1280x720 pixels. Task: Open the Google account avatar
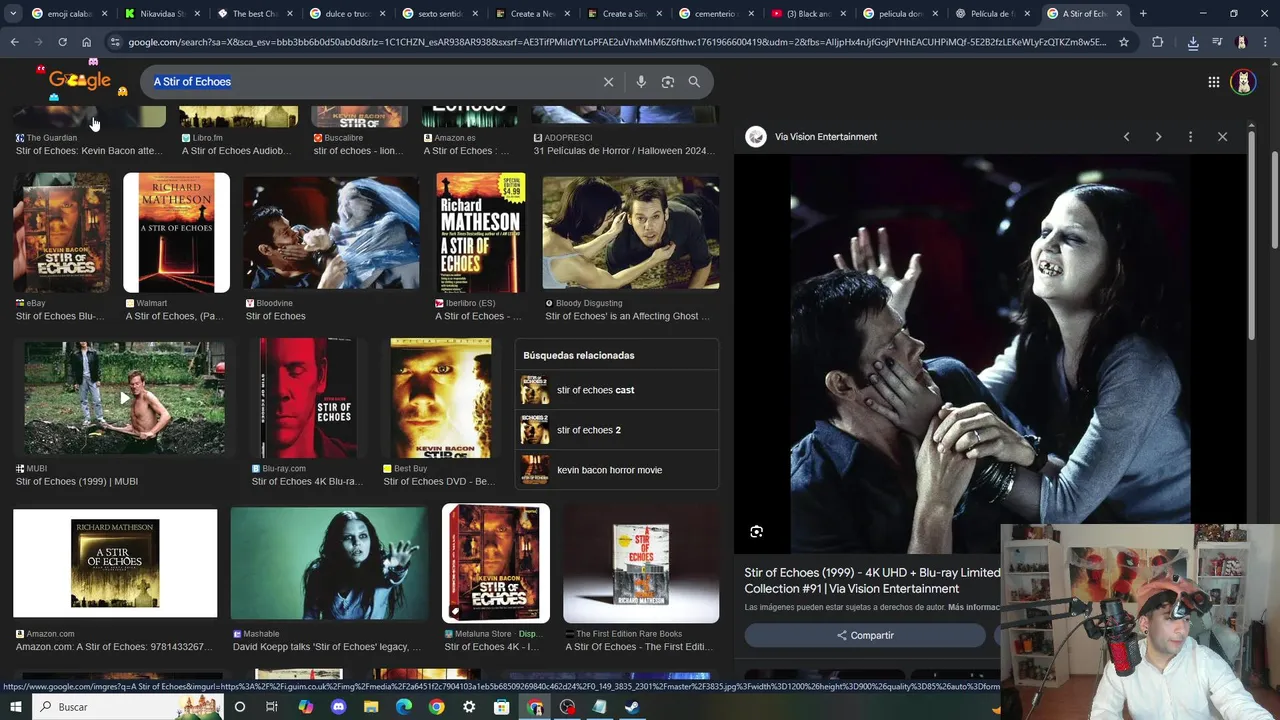(1243, 82)
